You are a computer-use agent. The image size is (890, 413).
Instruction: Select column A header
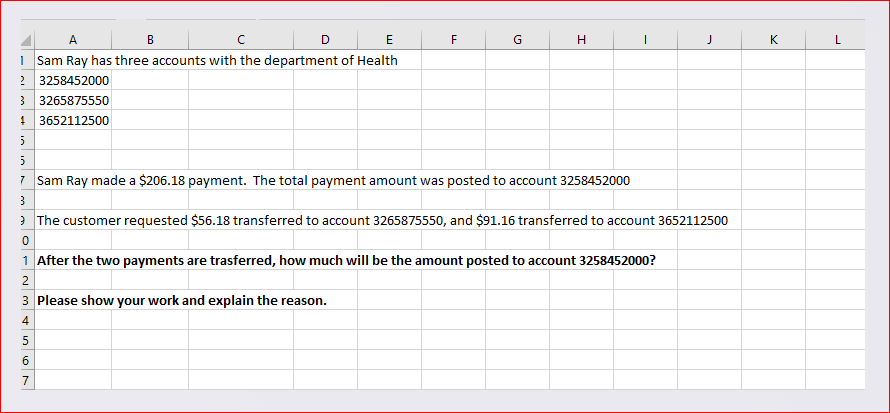coord(73,40)
